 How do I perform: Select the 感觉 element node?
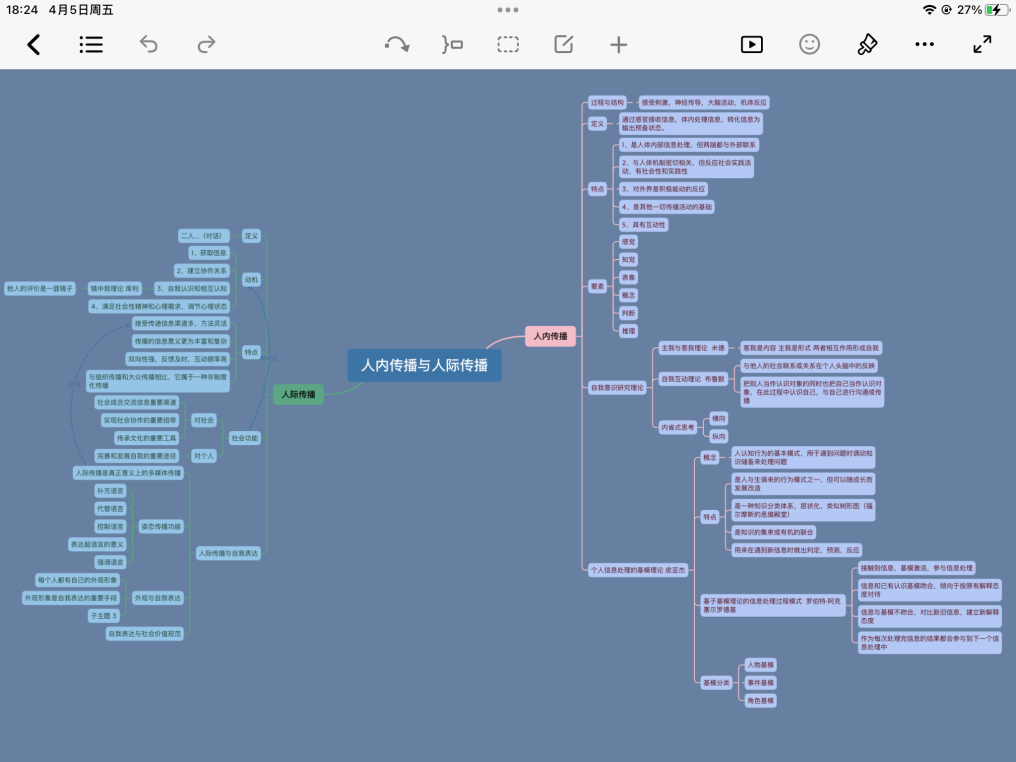coord(629,242)
